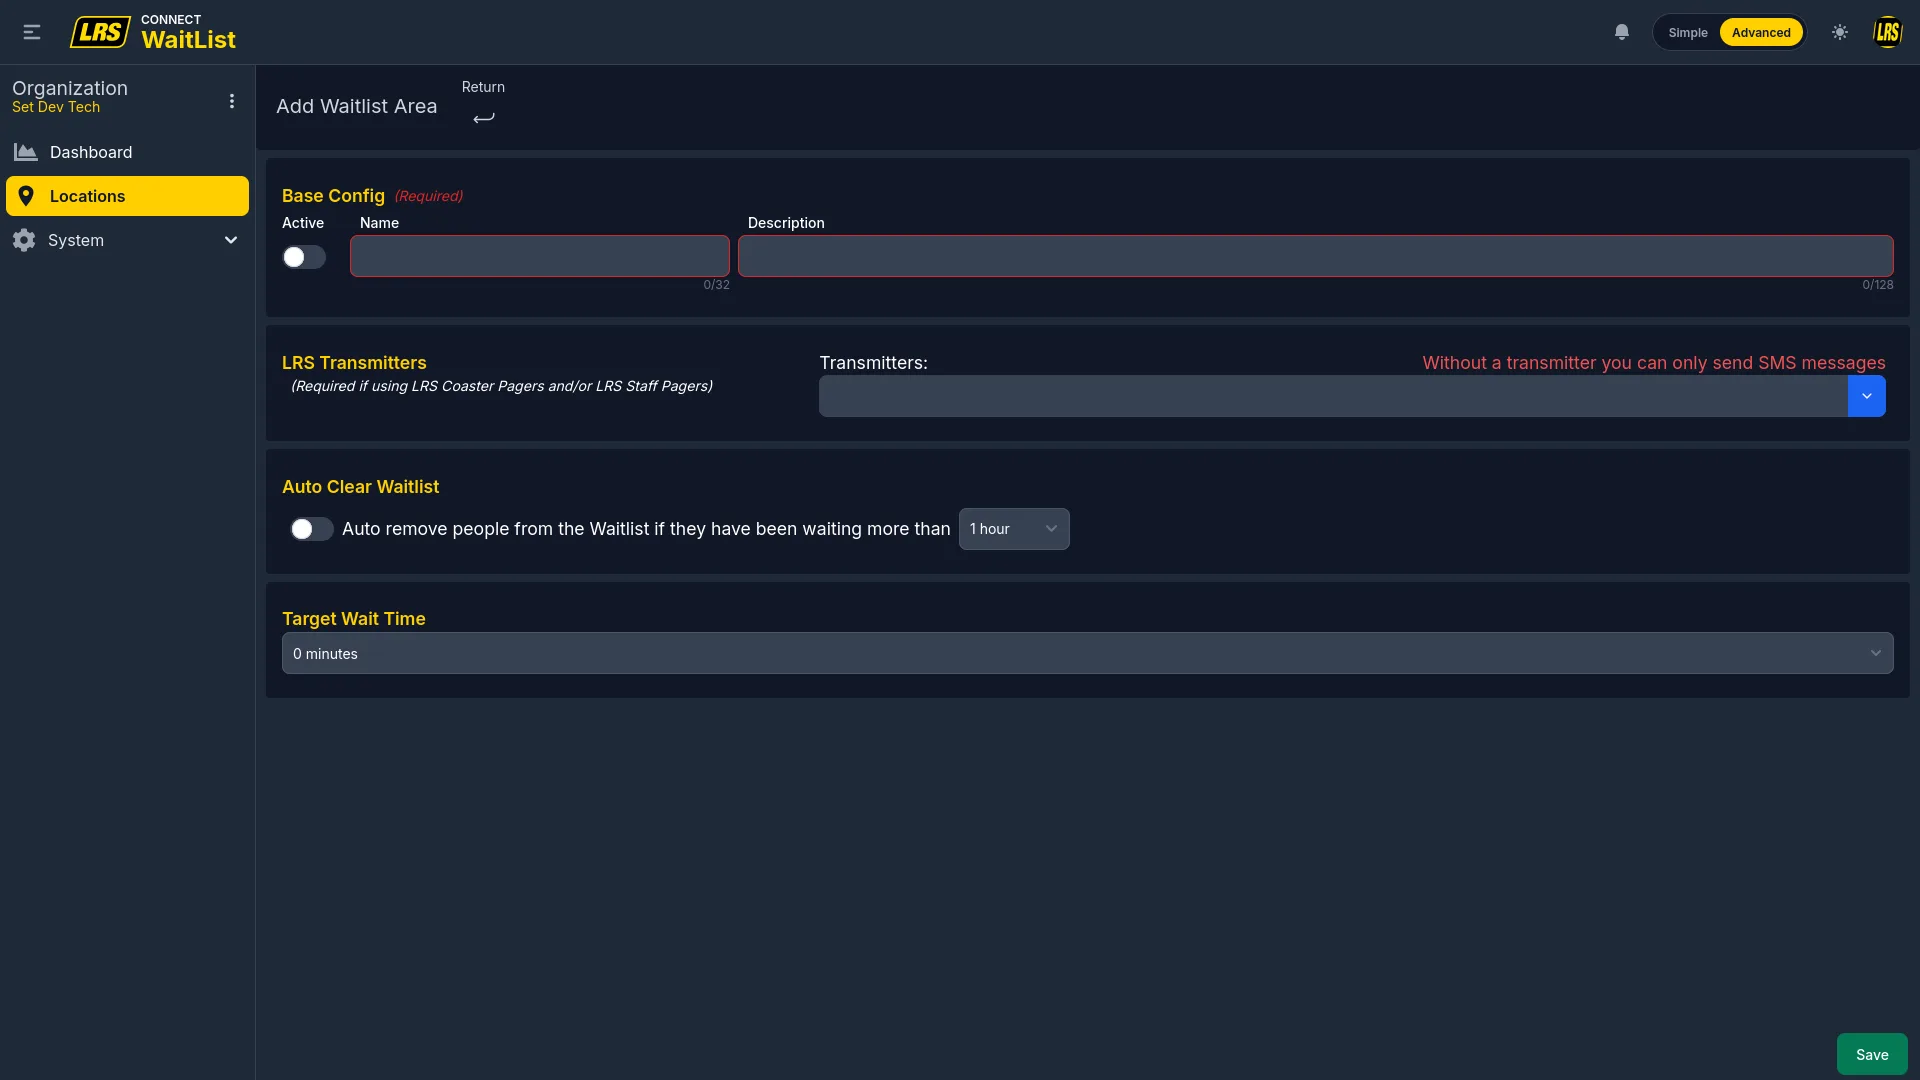
Task: Open the 1 hour duration dropdown
Action: coord(1014,529)
